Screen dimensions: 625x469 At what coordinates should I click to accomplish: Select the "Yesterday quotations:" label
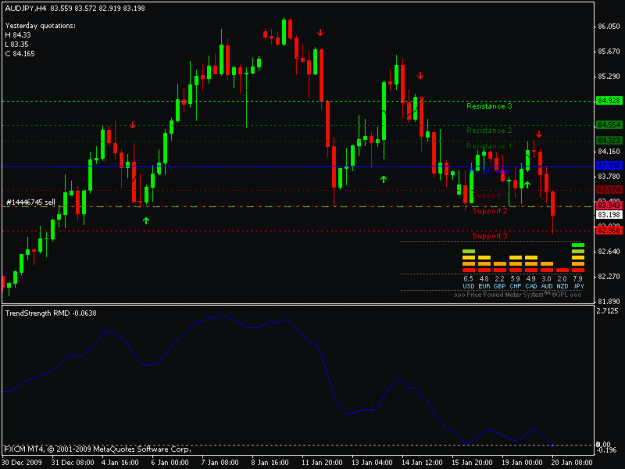(40, 26)
